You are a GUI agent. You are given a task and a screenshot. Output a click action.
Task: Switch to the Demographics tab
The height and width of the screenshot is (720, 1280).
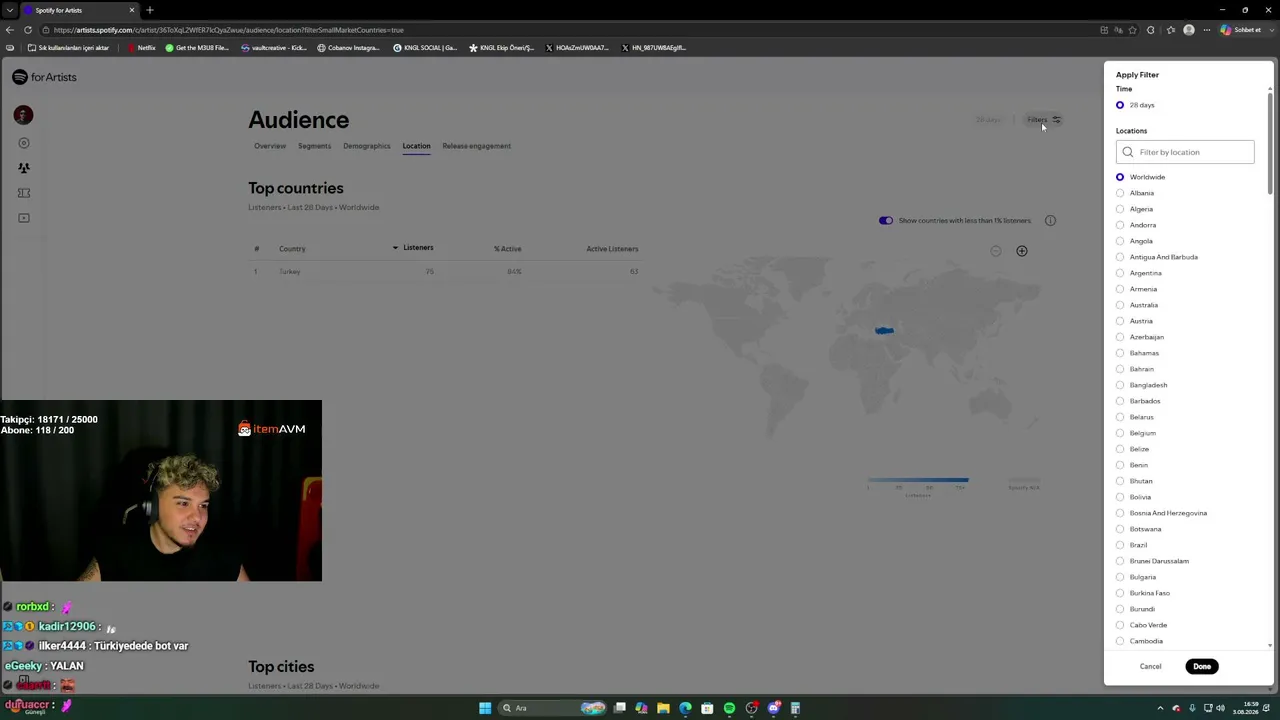[367, 146]
